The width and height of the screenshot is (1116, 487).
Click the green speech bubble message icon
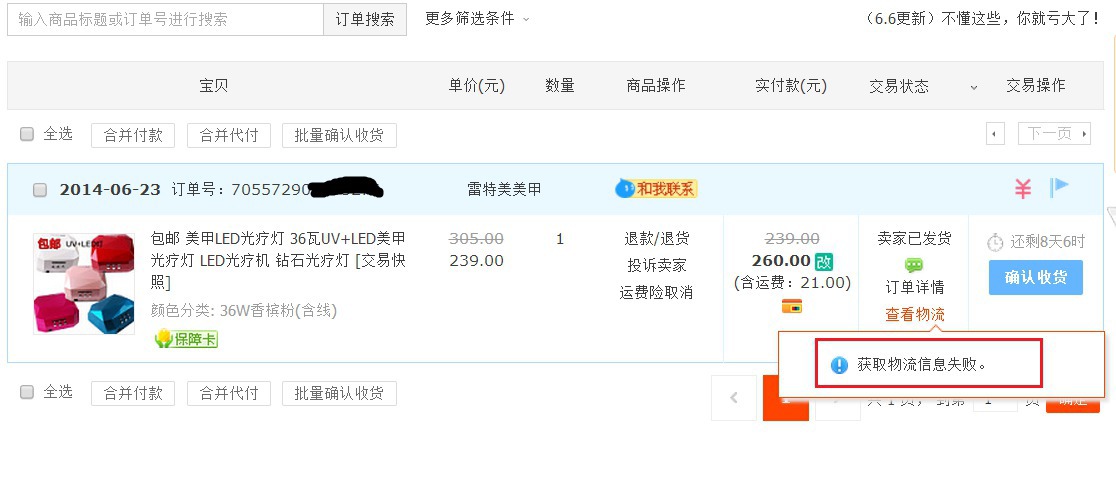point(914,265)
